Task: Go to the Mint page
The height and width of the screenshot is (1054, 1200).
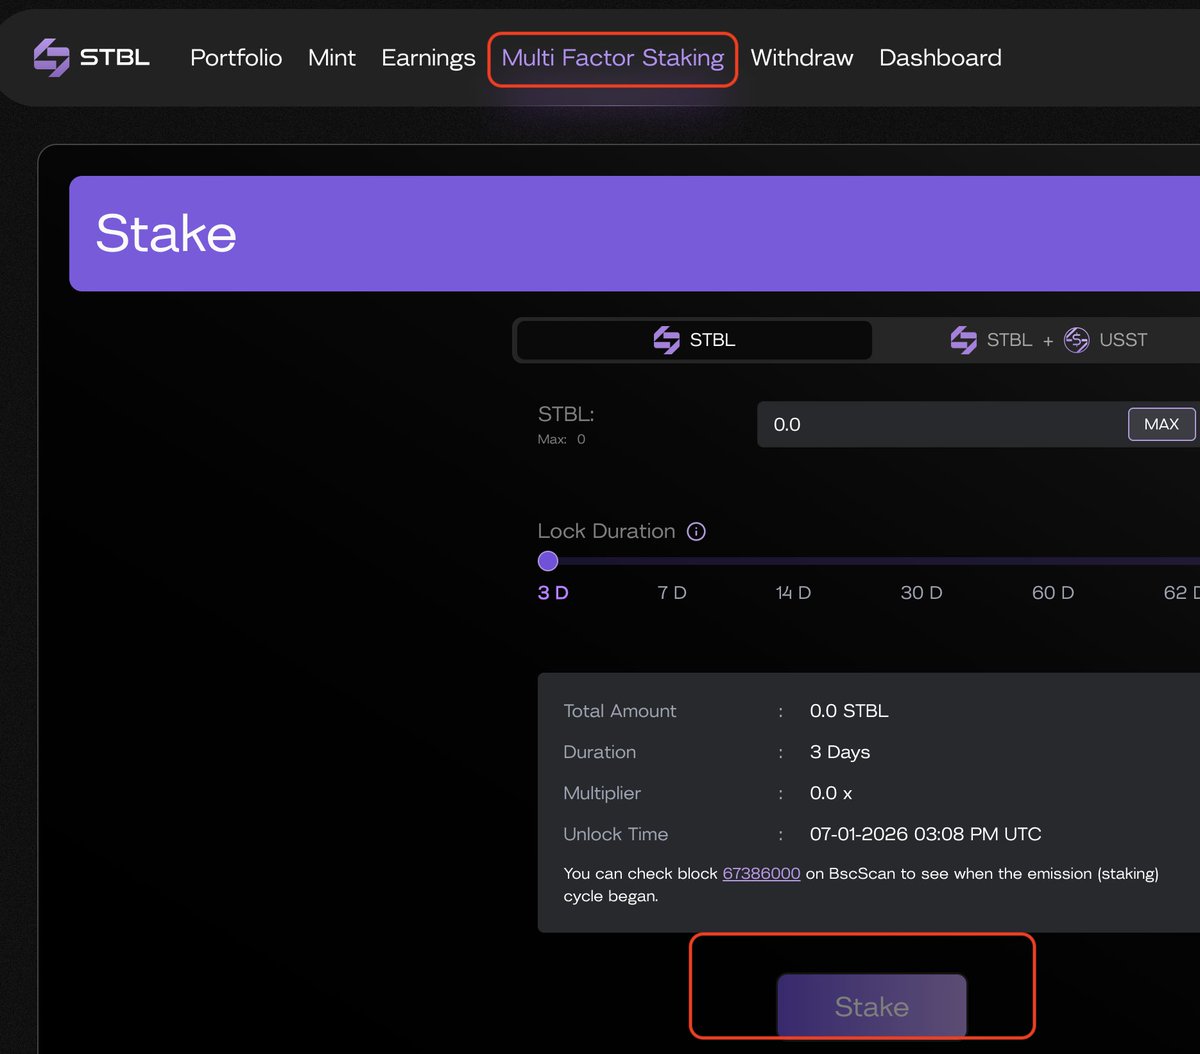Action: [331, 58]
